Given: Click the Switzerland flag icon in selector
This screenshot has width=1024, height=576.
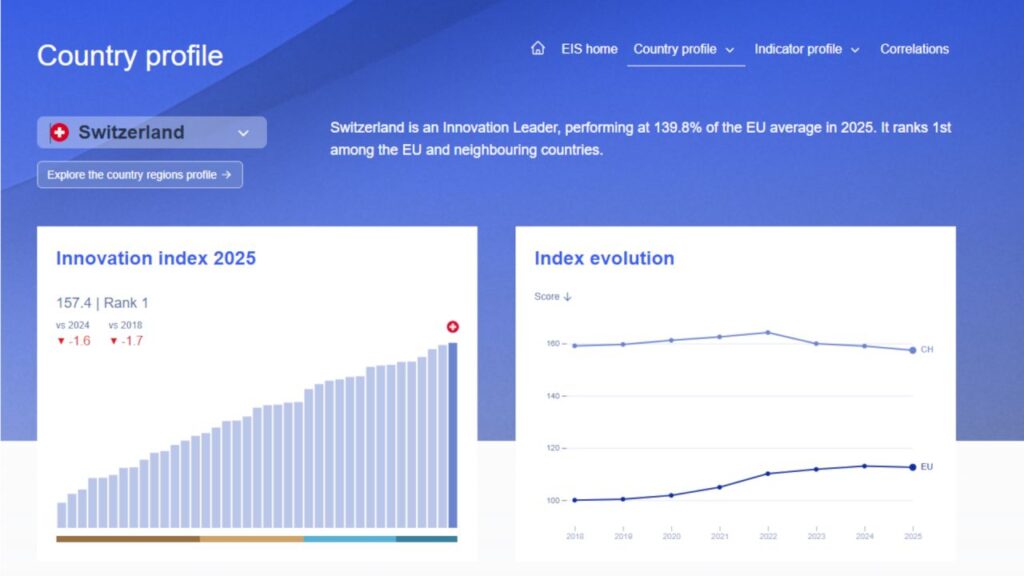Looking at the screenshot, I should pyautogui.click(x=59, y=132).
